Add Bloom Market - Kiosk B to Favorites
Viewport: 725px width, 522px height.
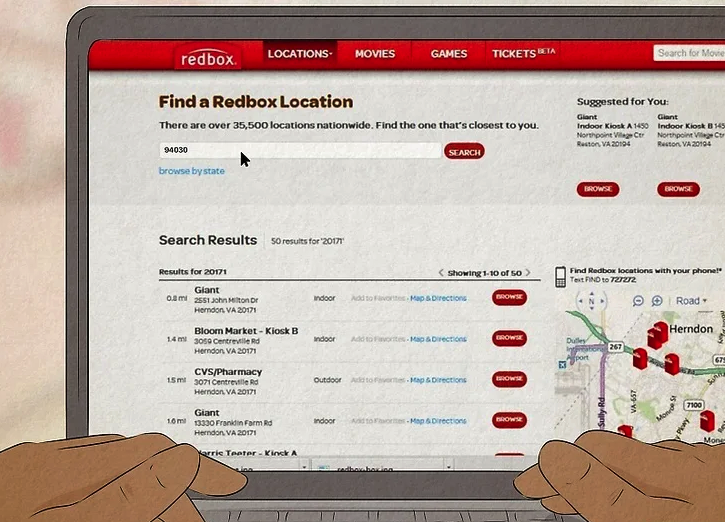tap(378, 339)
